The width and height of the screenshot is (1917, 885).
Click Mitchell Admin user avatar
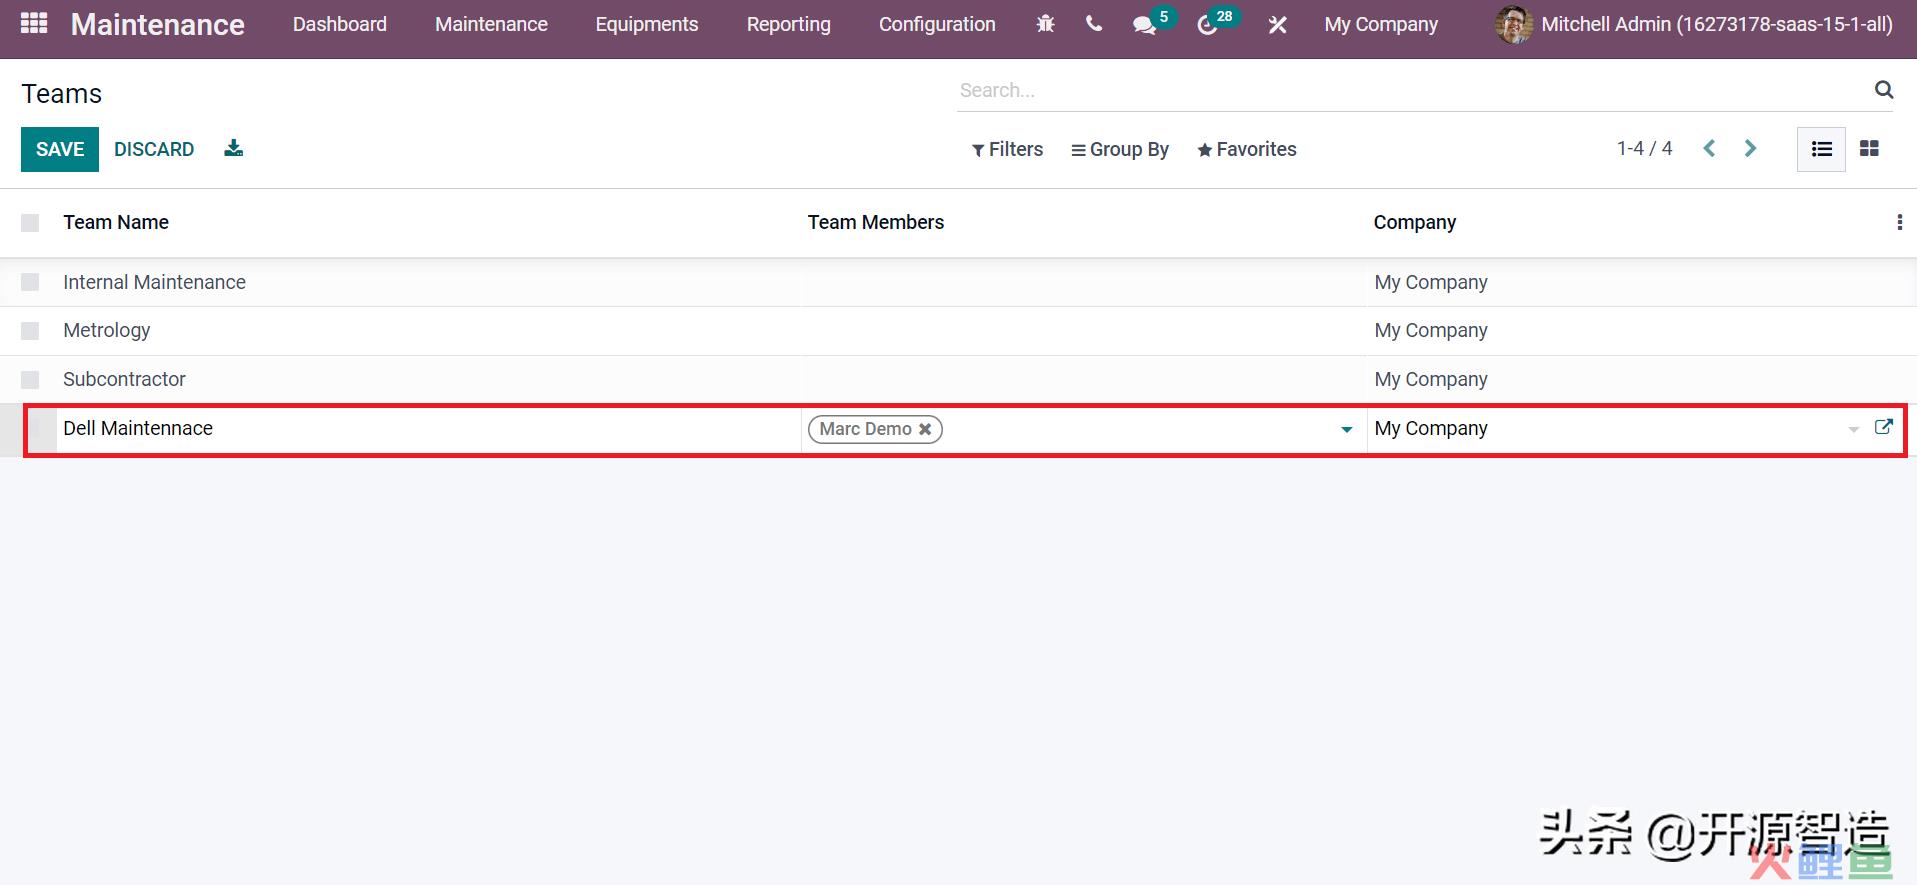(1514, 24)
